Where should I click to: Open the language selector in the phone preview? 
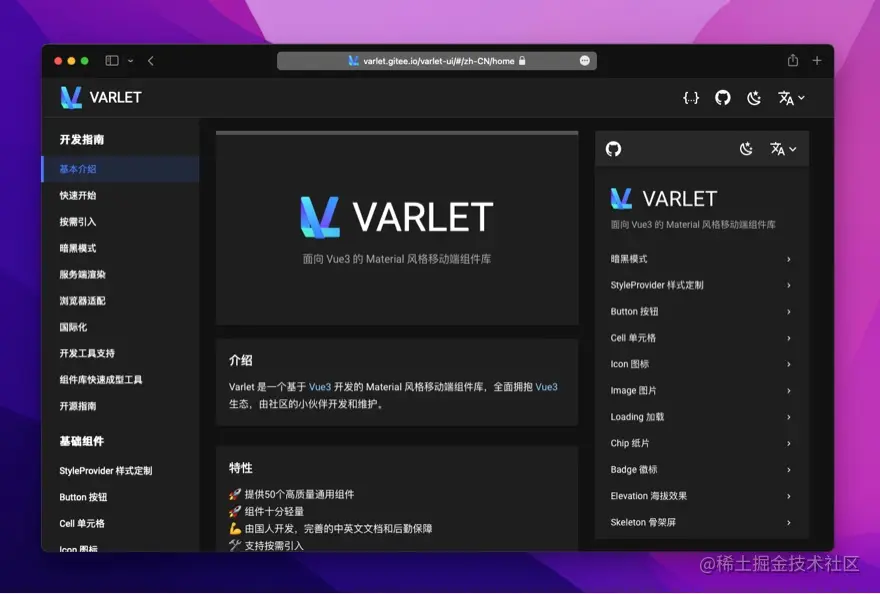[781, 148]
